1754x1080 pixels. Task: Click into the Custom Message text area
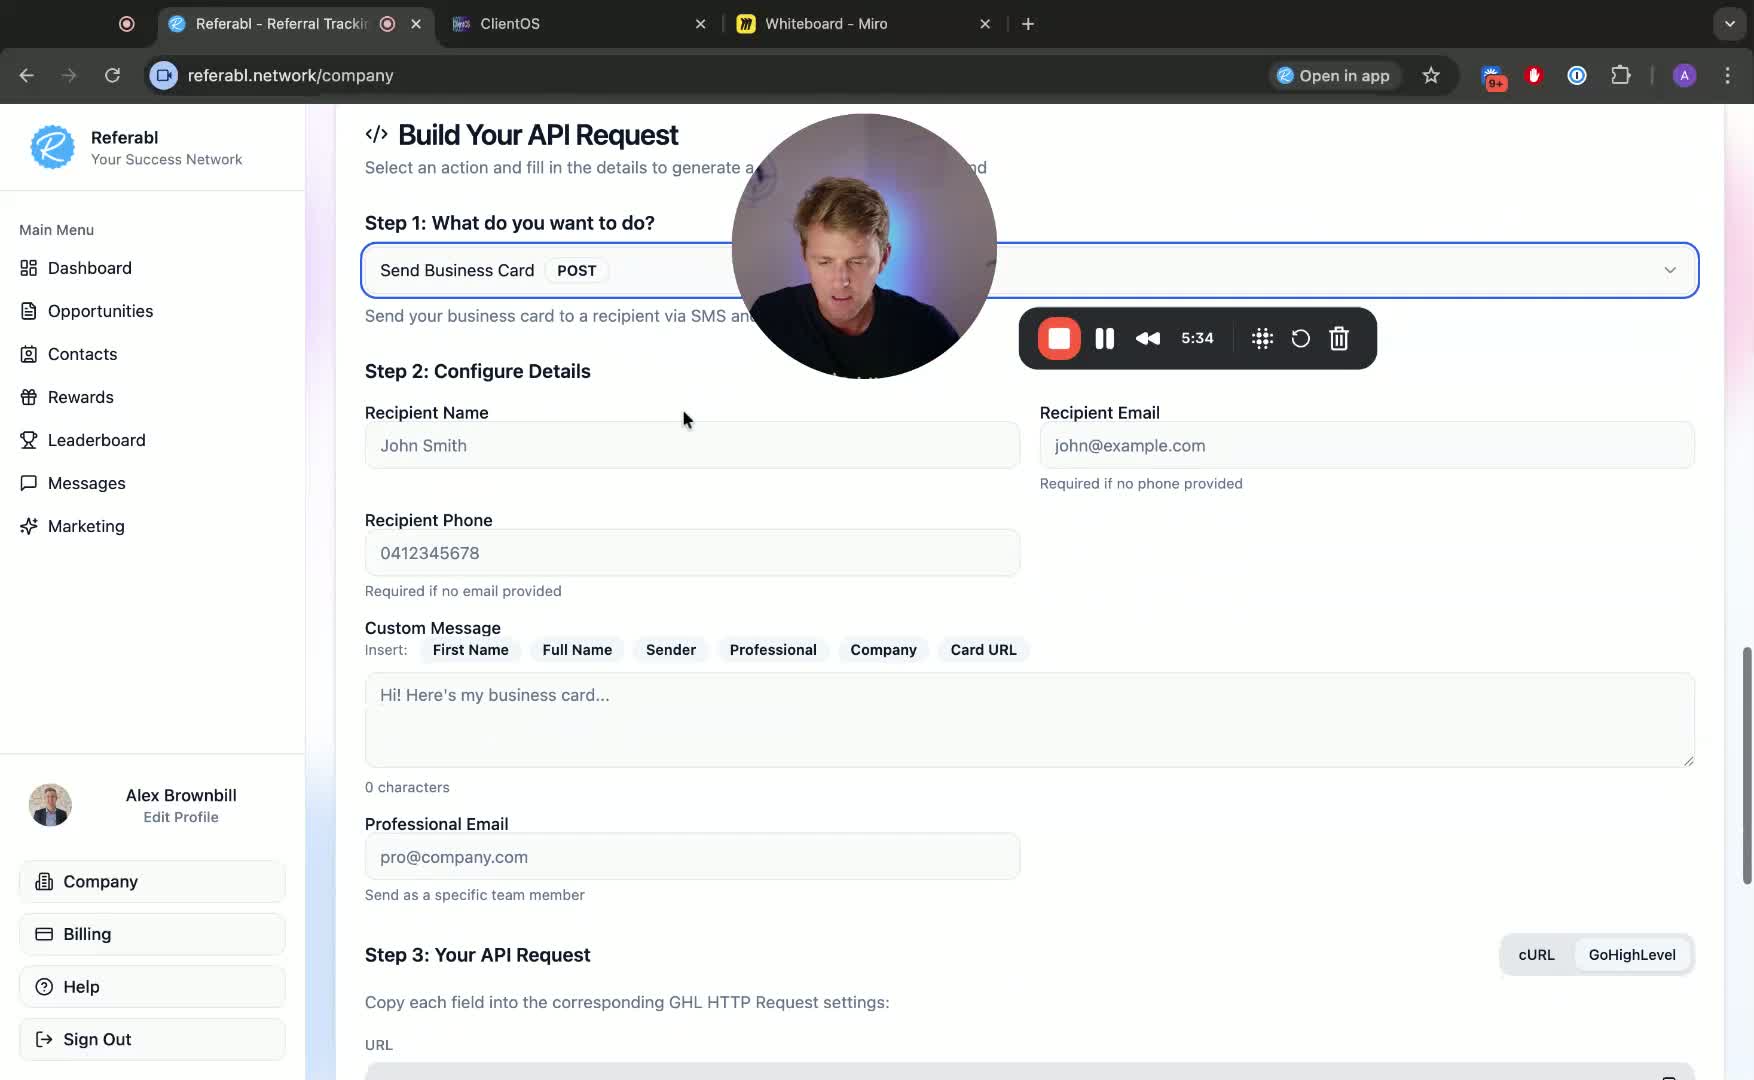click(1030, 720)
